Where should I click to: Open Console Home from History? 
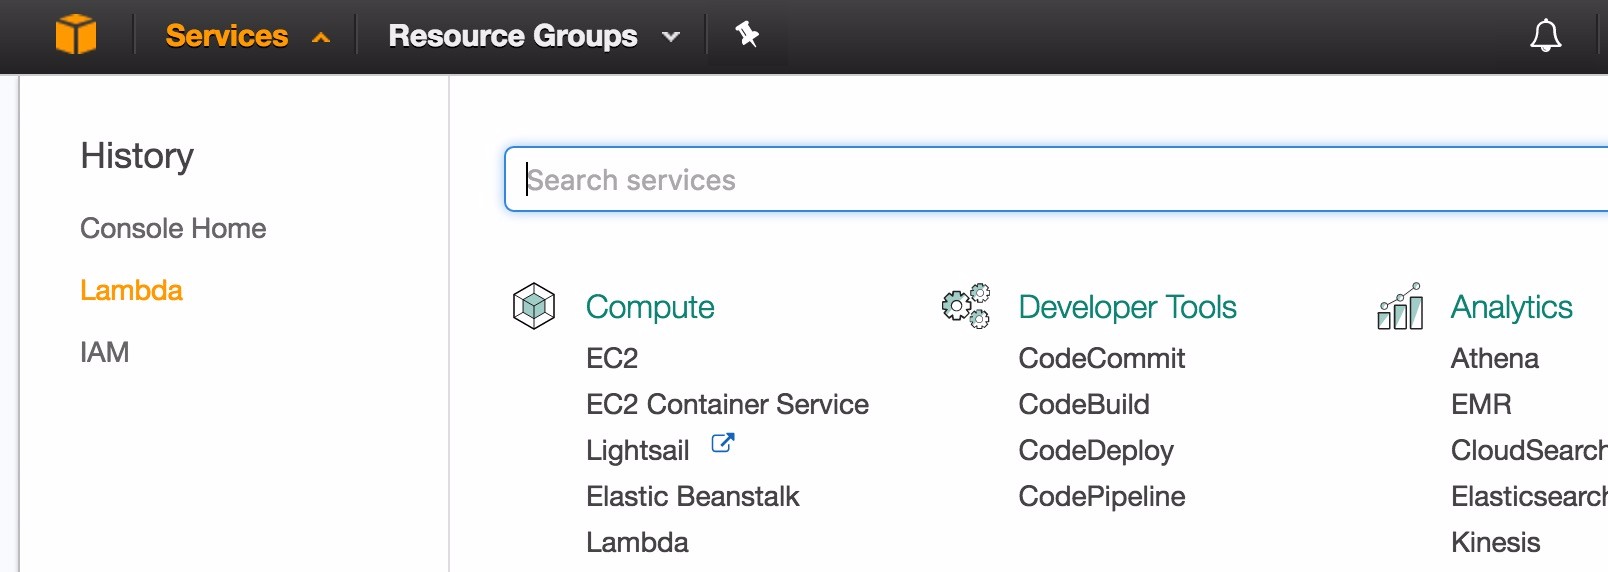point(173,229)
